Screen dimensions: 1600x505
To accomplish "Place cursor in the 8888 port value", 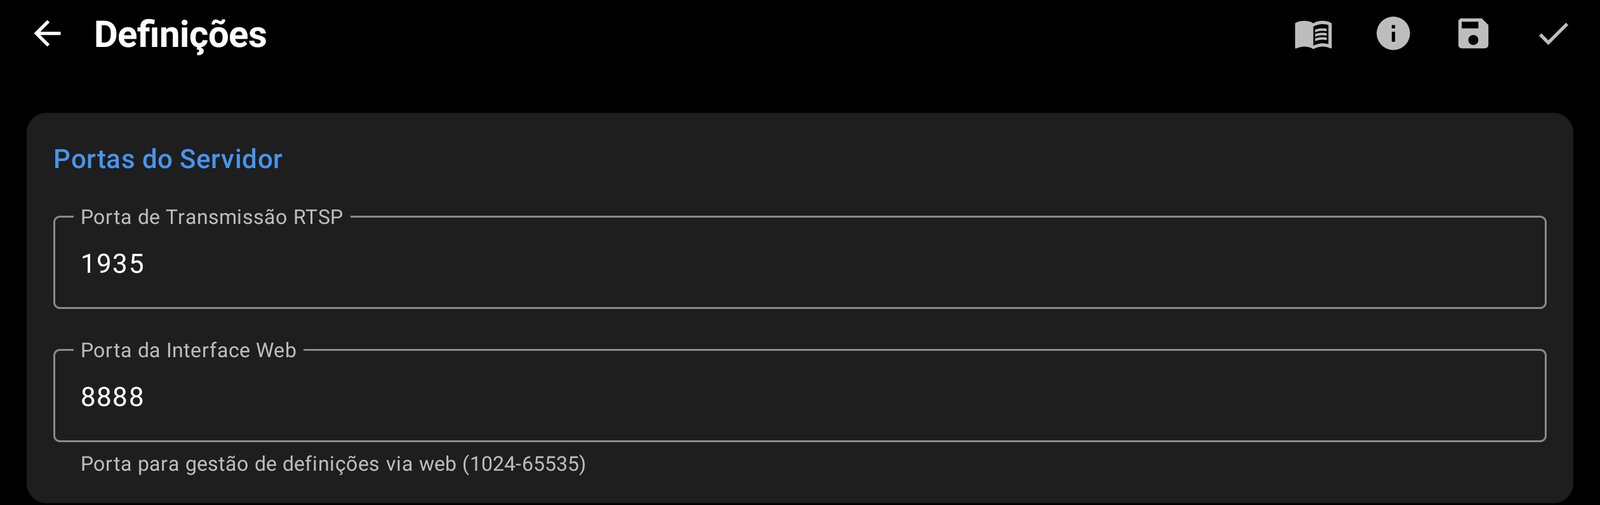I will (112, 397).
